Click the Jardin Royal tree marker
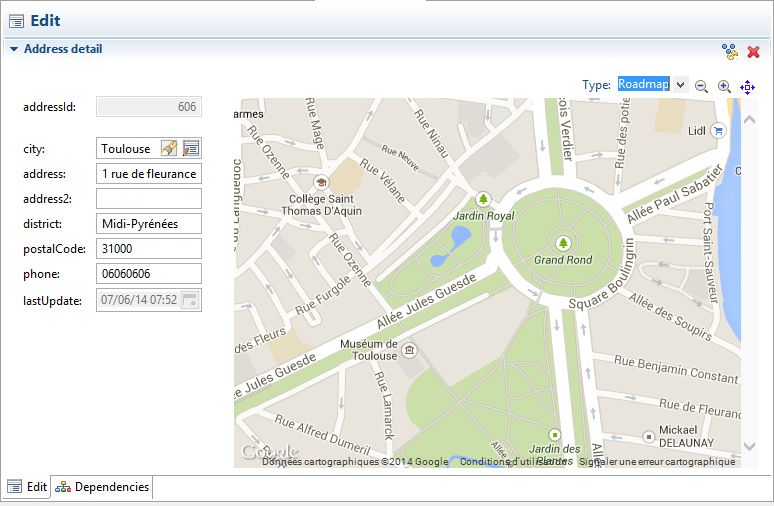This screenshot has width=774, height=506. pyautogui.click(x=483, y=199)
